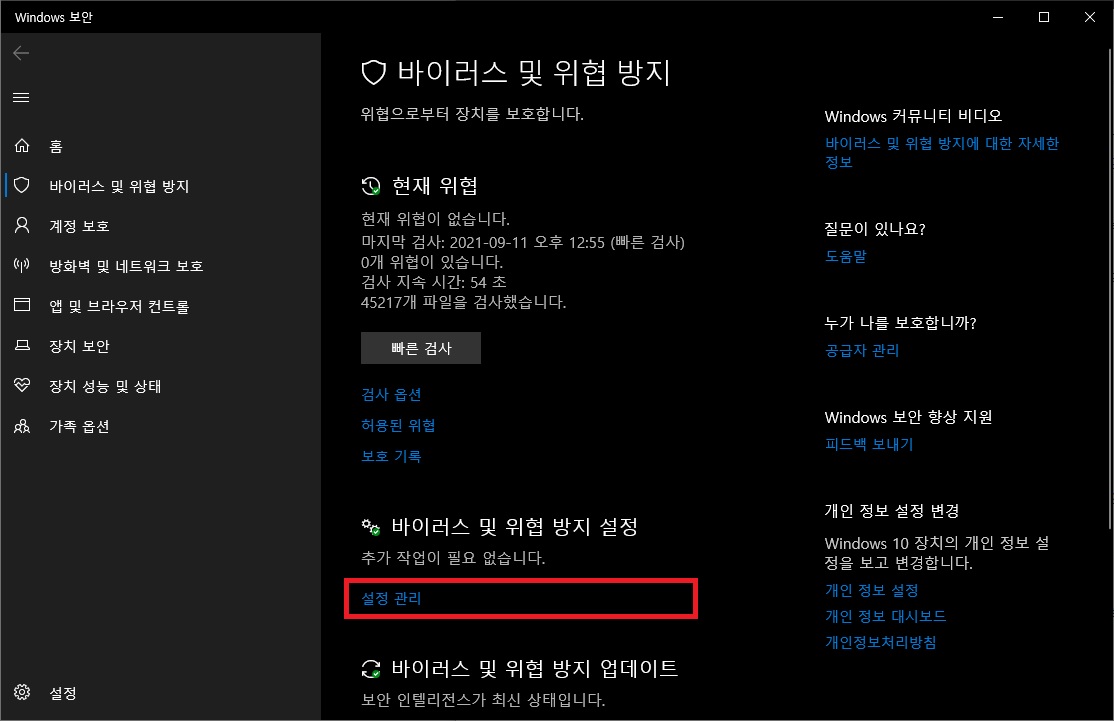Close the Windows 보안 window
This screenshot has height=721, width=1114.
coord(1090,17)
